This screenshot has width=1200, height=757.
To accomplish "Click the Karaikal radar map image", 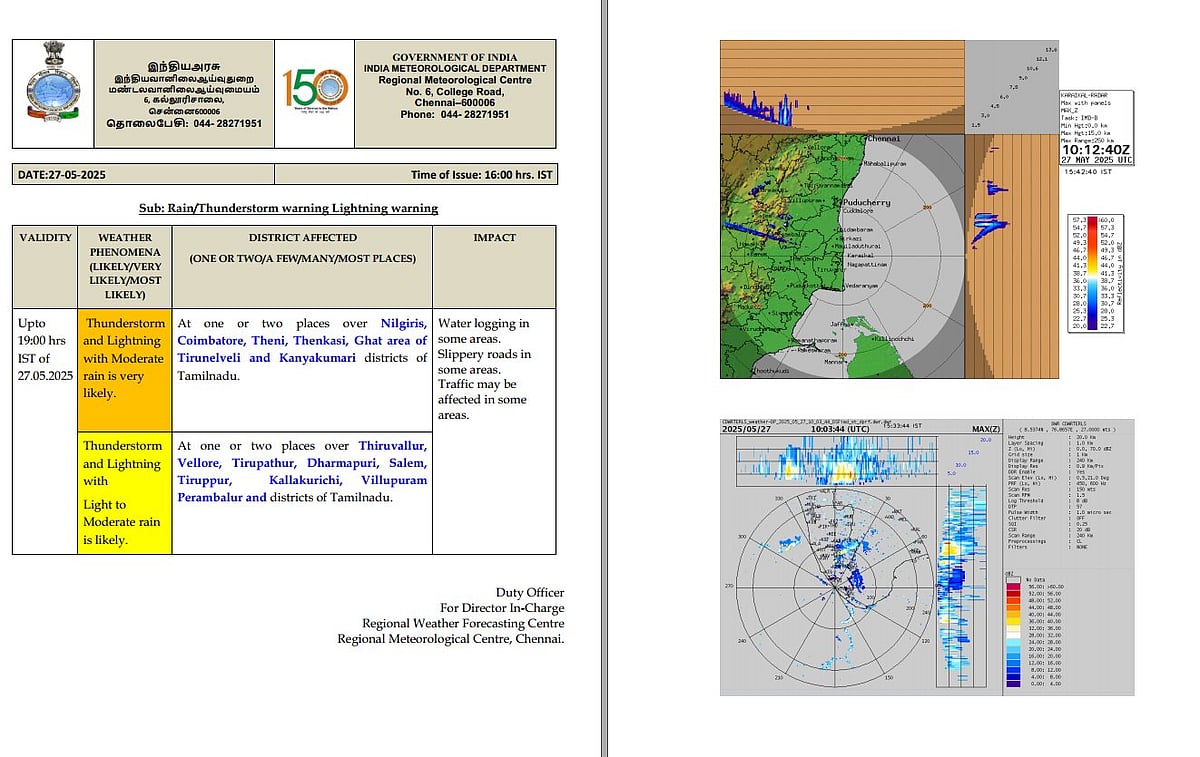I will click(x=842, y=255).
